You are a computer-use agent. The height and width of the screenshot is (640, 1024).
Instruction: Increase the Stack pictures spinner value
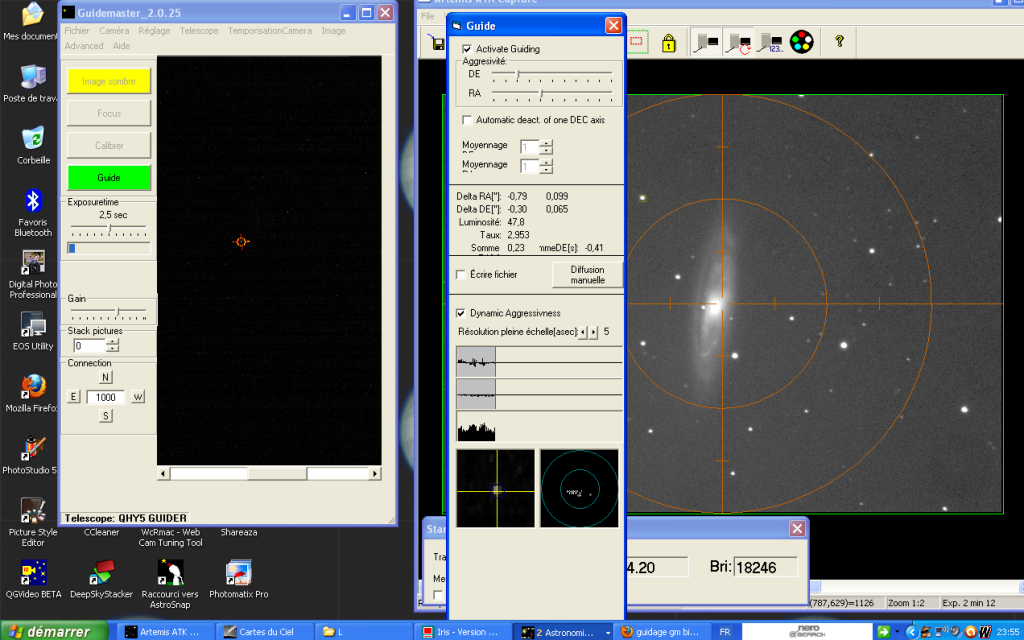(112, 341)
